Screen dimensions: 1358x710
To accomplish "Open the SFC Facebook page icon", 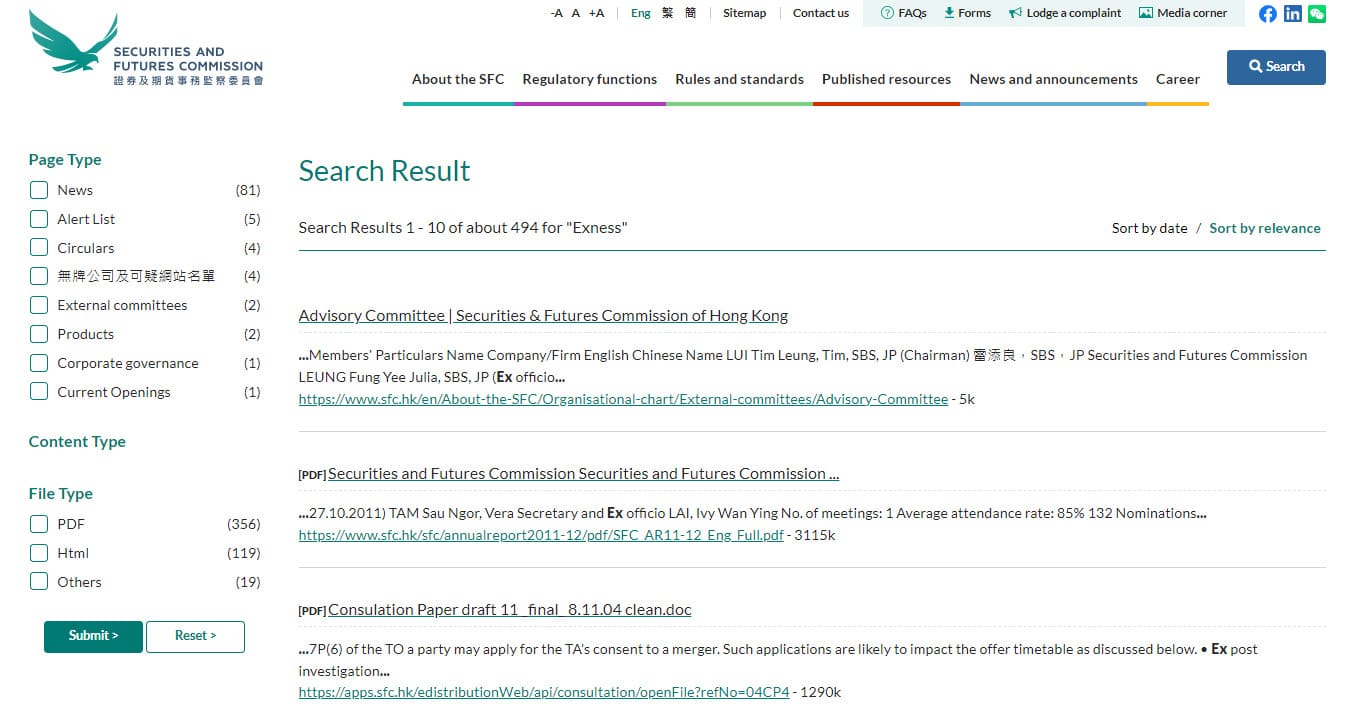I will coord(1268,14).
